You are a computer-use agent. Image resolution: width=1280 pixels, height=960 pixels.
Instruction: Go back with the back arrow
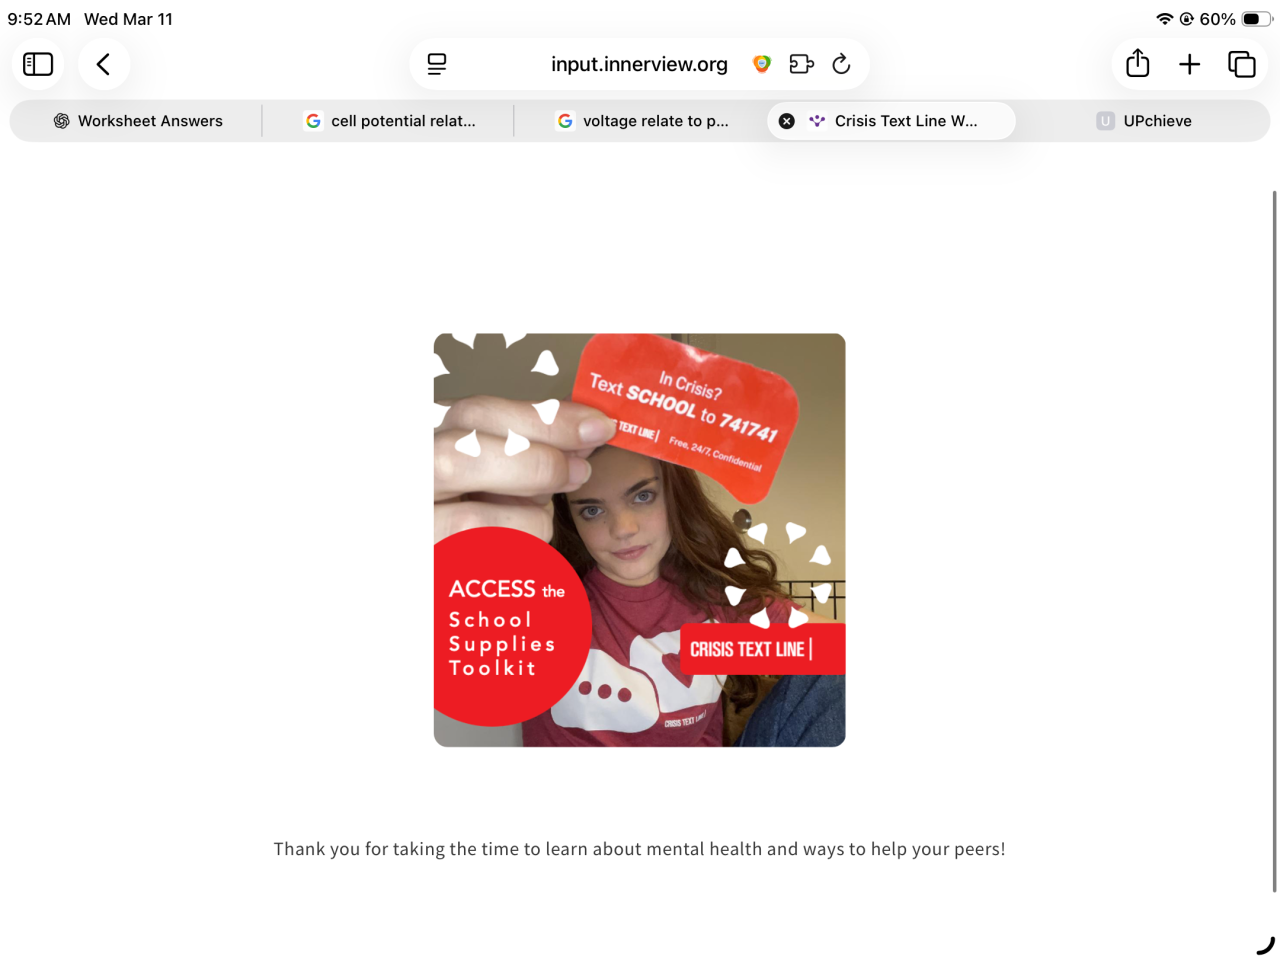(103, 64)
